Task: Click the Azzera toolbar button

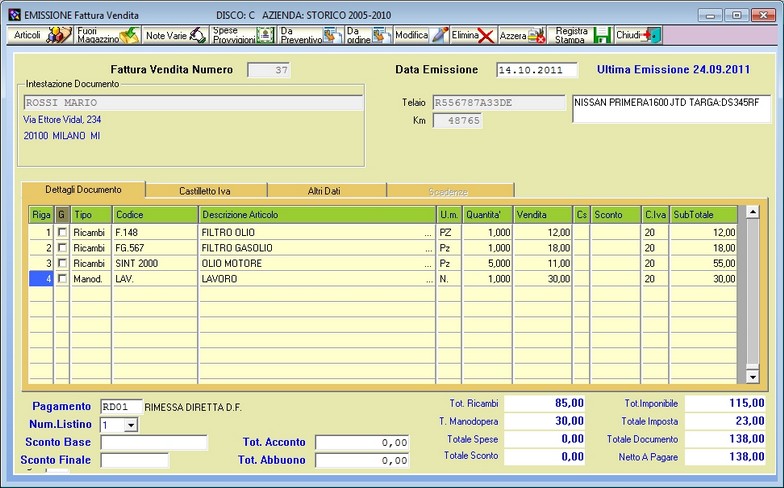Action: (x=522, y=36)
